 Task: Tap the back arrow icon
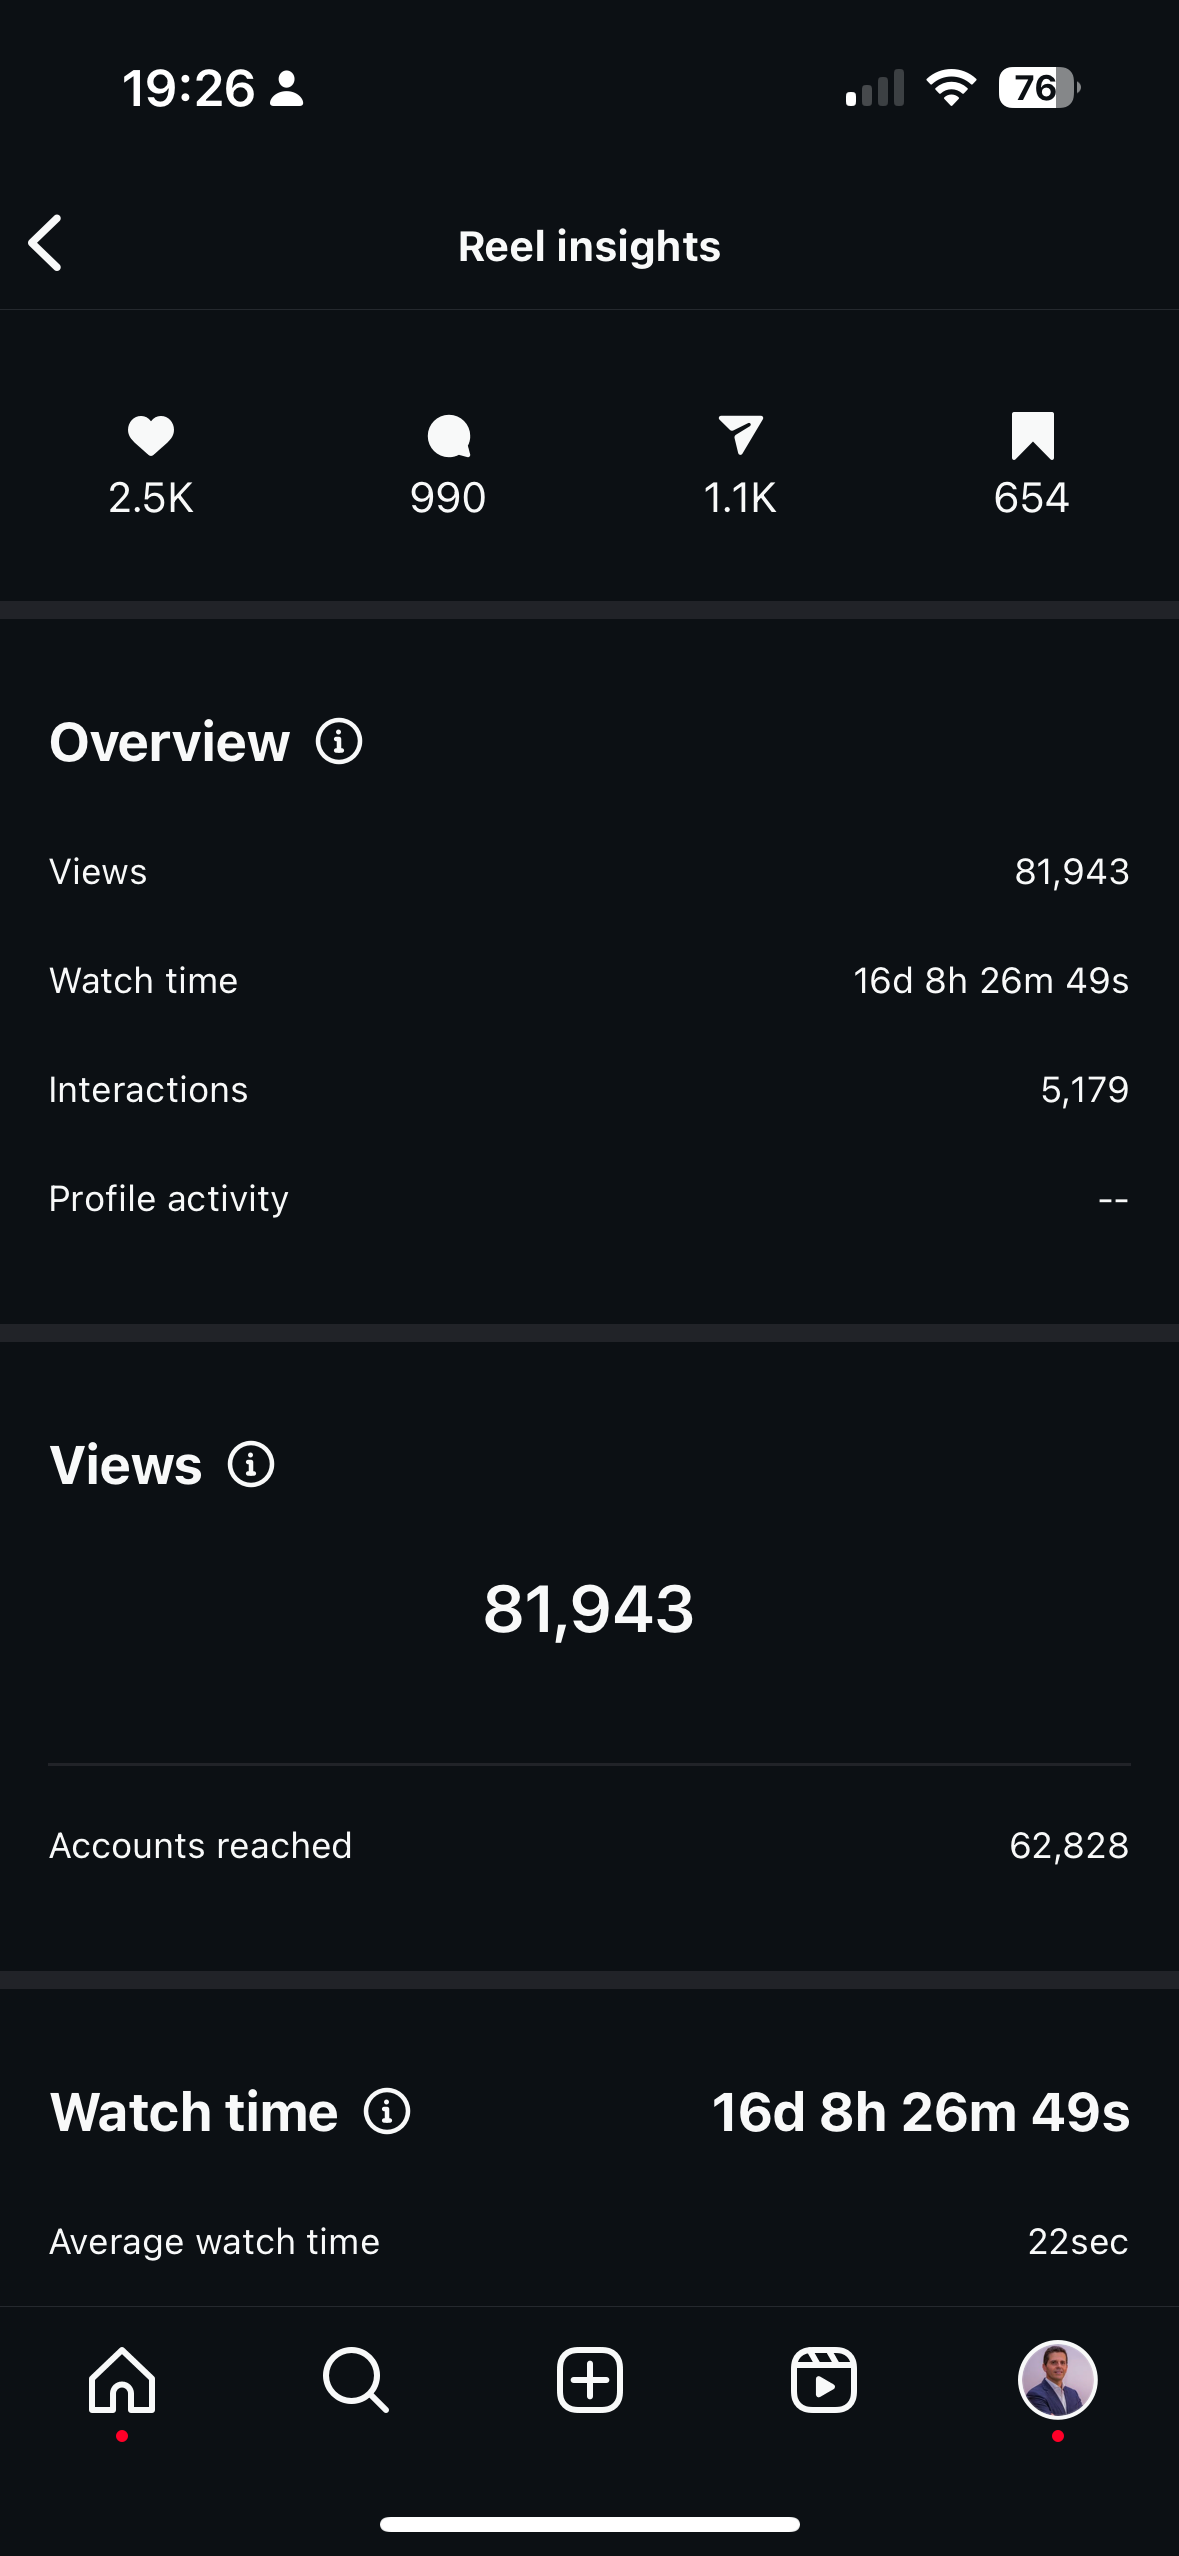[x=45, y=243]
